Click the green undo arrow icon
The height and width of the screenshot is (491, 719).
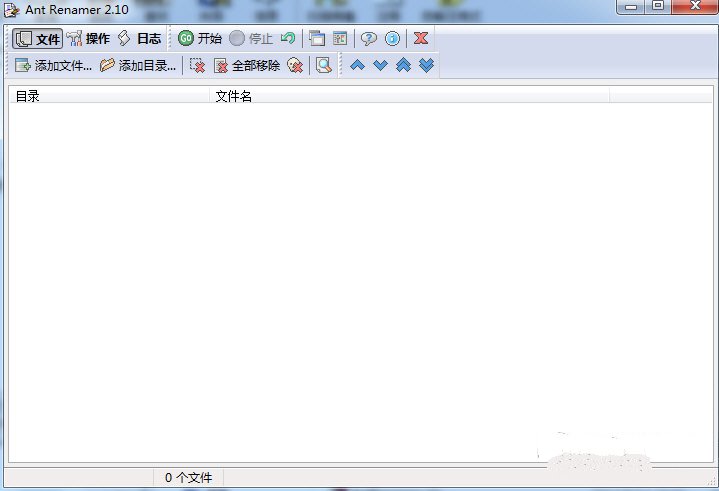pos(288,39)
